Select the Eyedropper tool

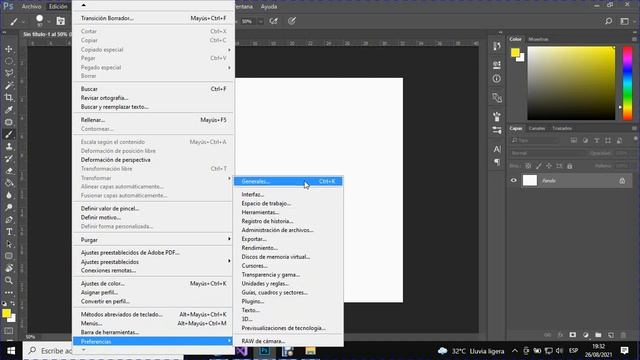click(9, 110)
